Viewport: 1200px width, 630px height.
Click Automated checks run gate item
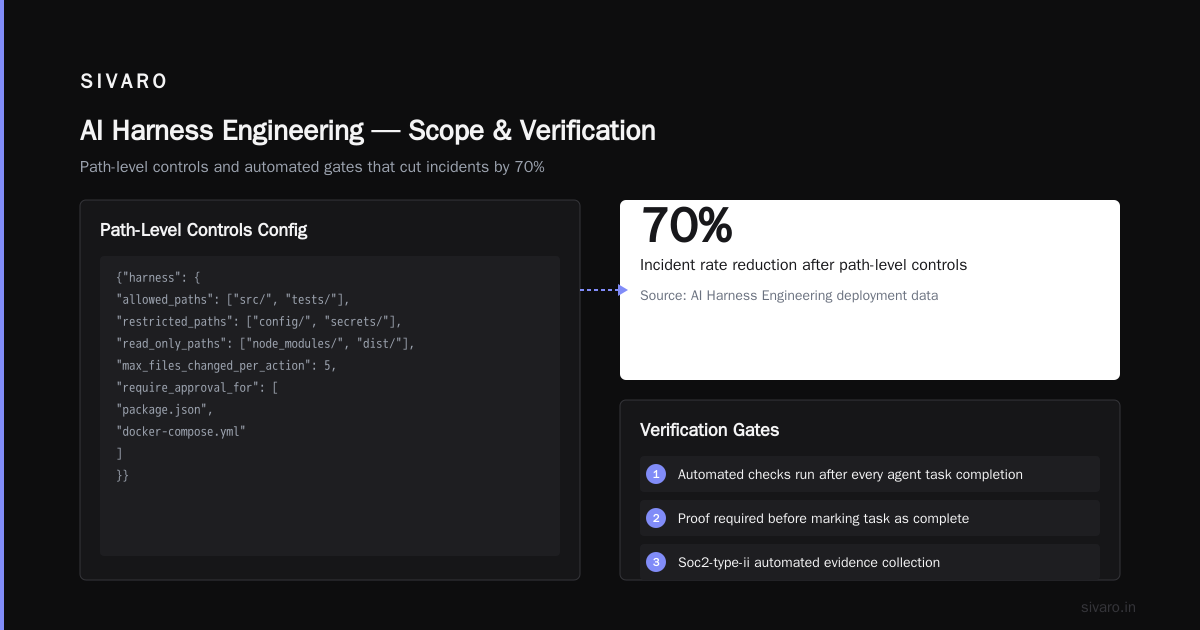coord(870,474)
